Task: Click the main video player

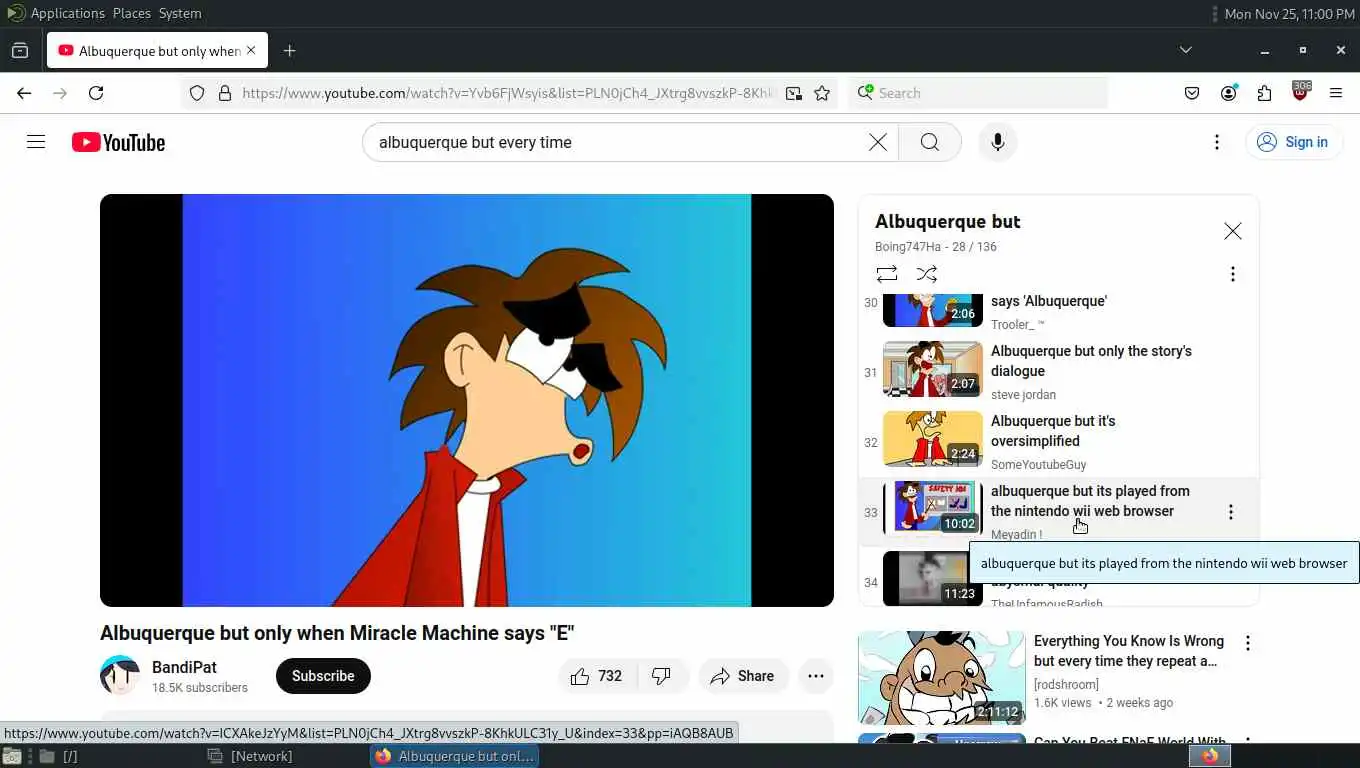Action: coord(467,400)
